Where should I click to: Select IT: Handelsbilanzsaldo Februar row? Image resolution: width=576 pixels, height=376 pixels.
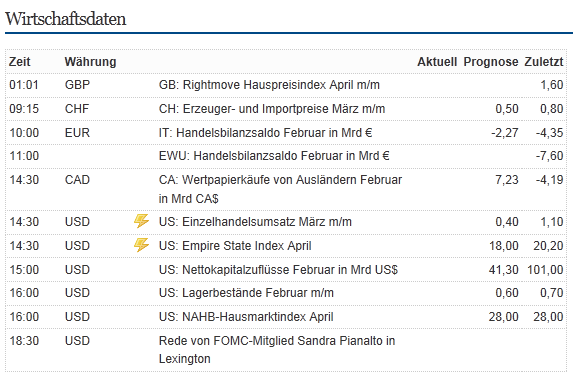286,133
